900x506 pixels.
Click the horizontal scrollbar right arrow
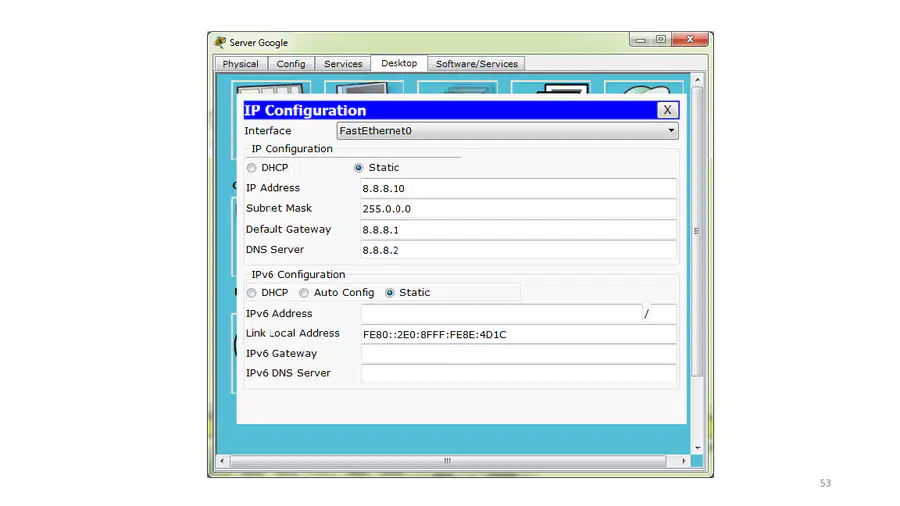pos(683,461)
